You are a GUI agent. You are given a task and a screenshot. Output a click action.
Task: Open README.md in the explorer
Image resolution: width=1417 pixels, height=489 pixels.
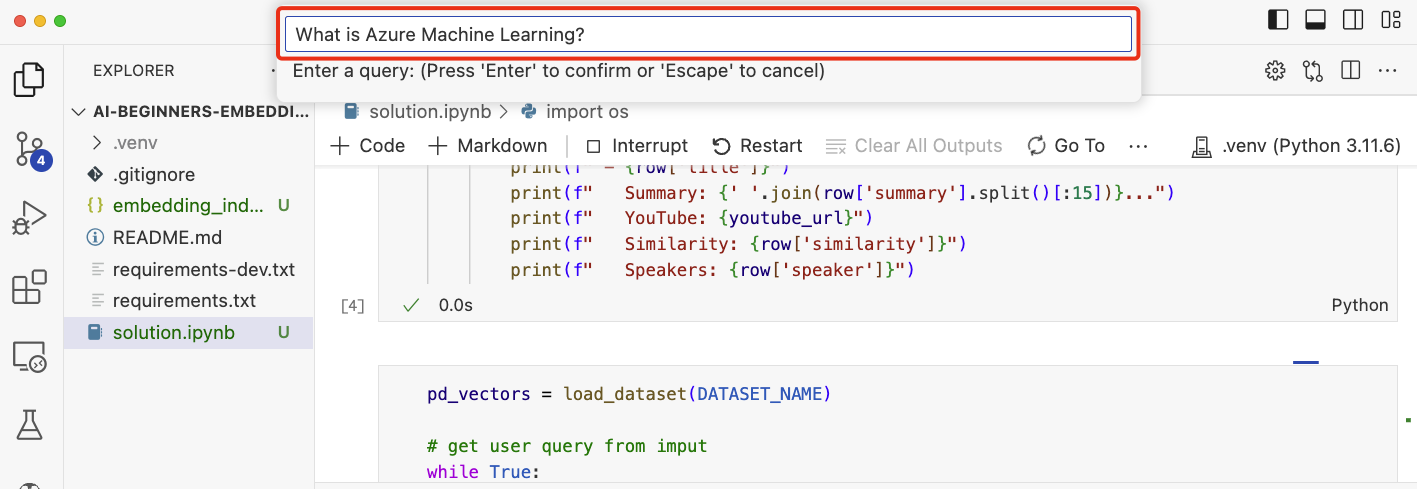[167, 238]
